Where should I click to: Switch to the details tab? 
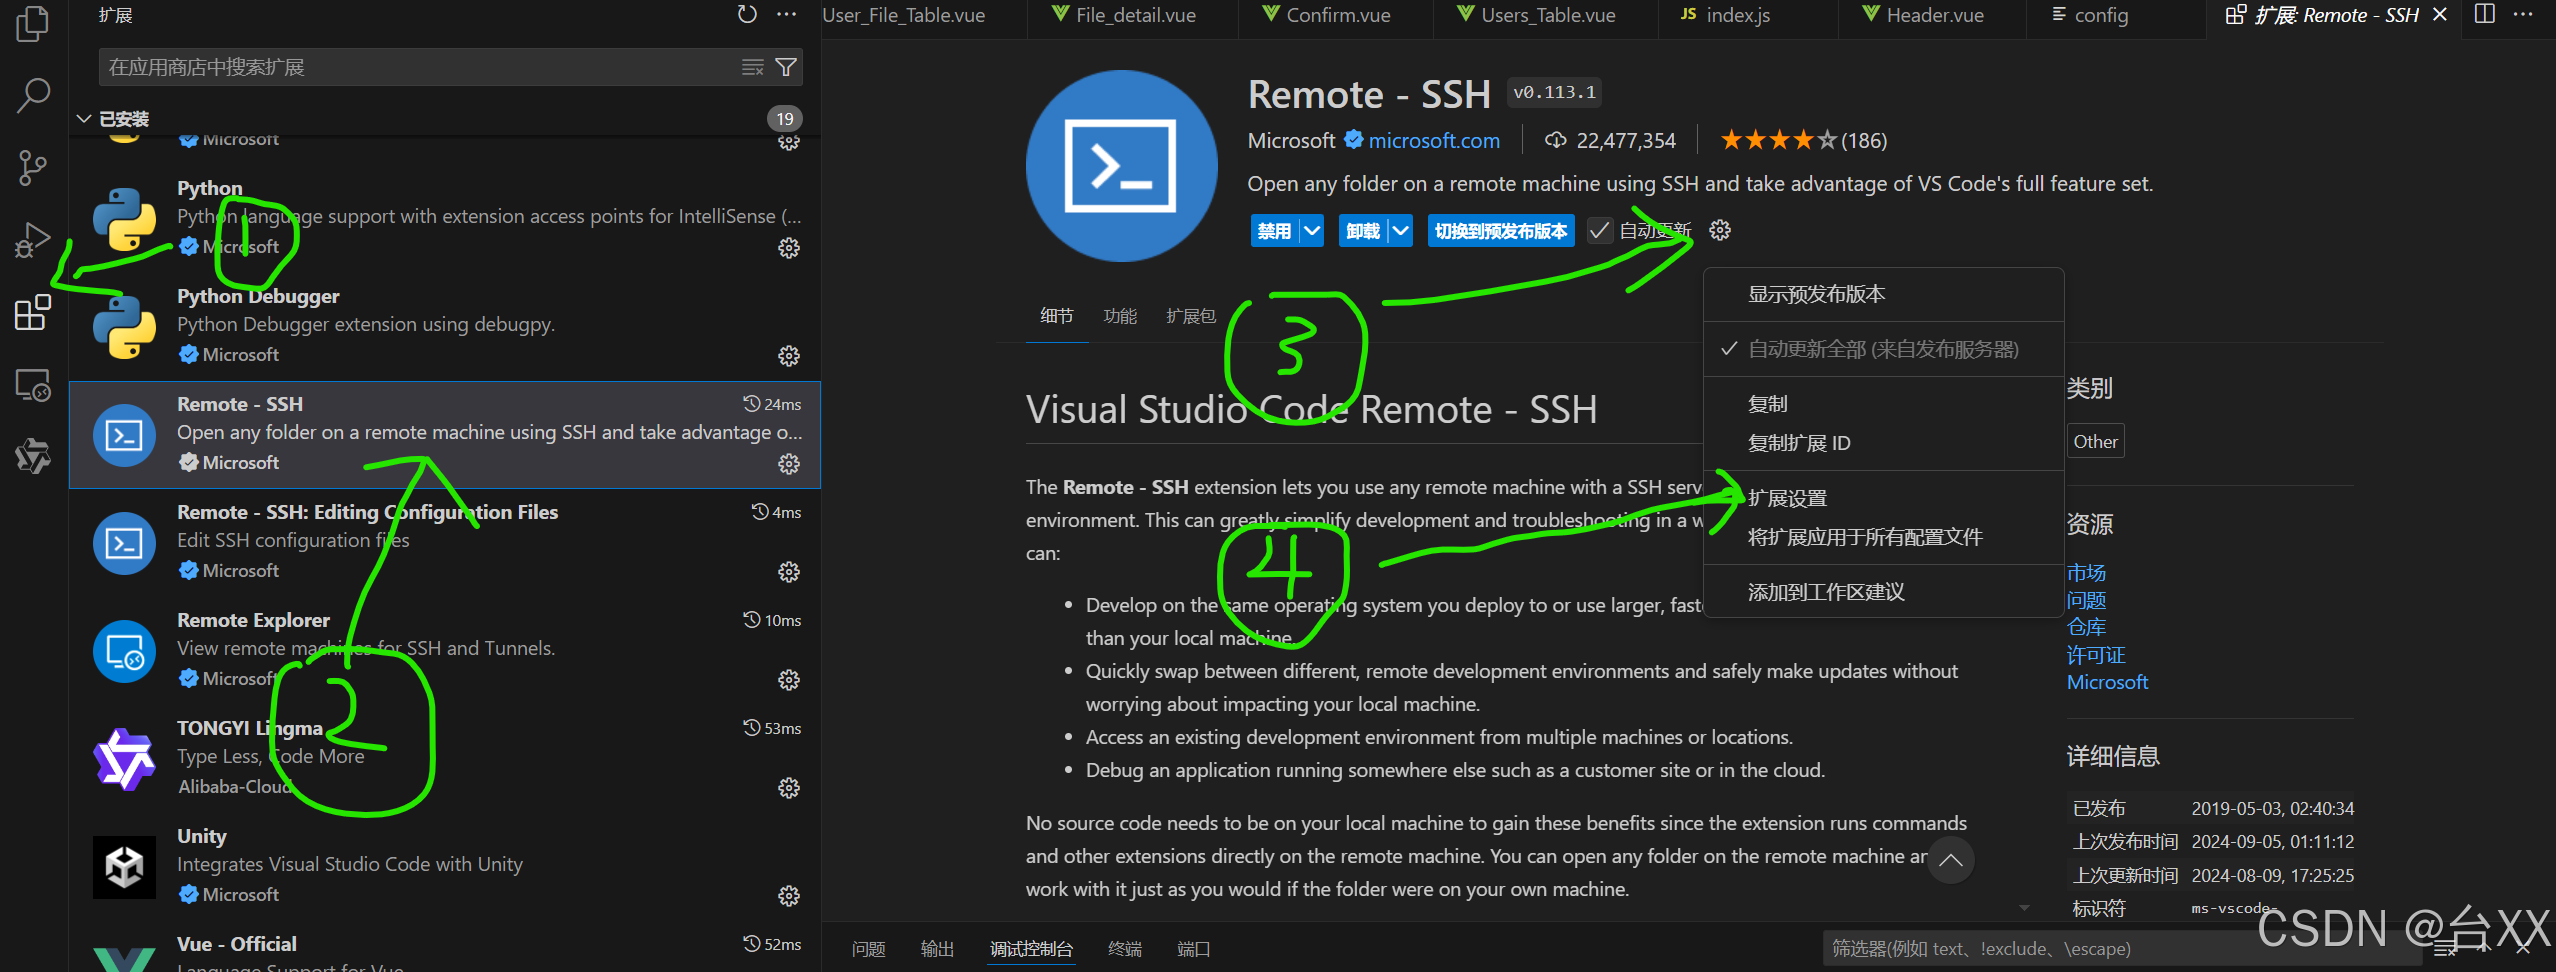pos(1057,316)
